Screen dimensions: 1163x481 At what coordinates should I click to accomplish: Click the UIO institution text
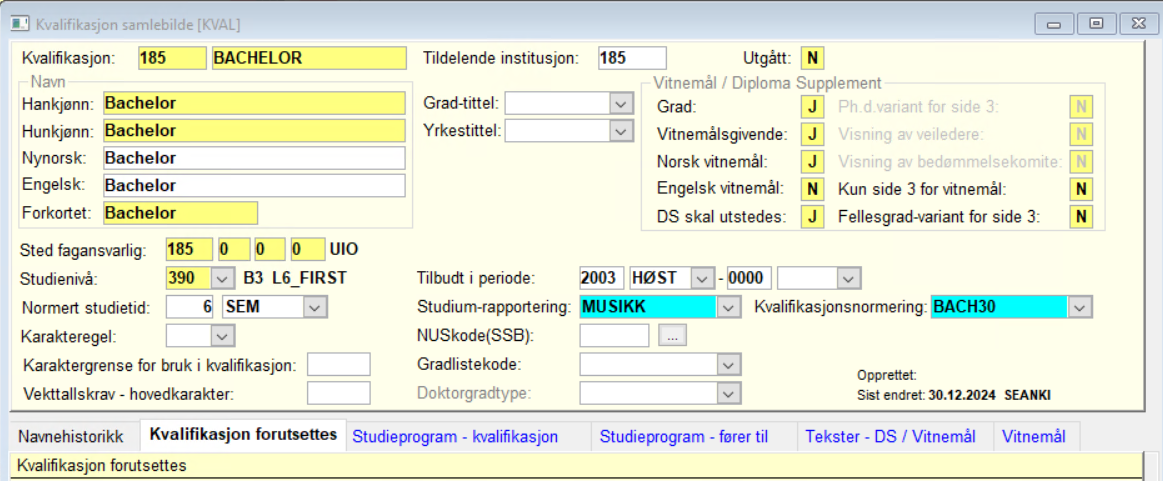click(x=344, y=249)
